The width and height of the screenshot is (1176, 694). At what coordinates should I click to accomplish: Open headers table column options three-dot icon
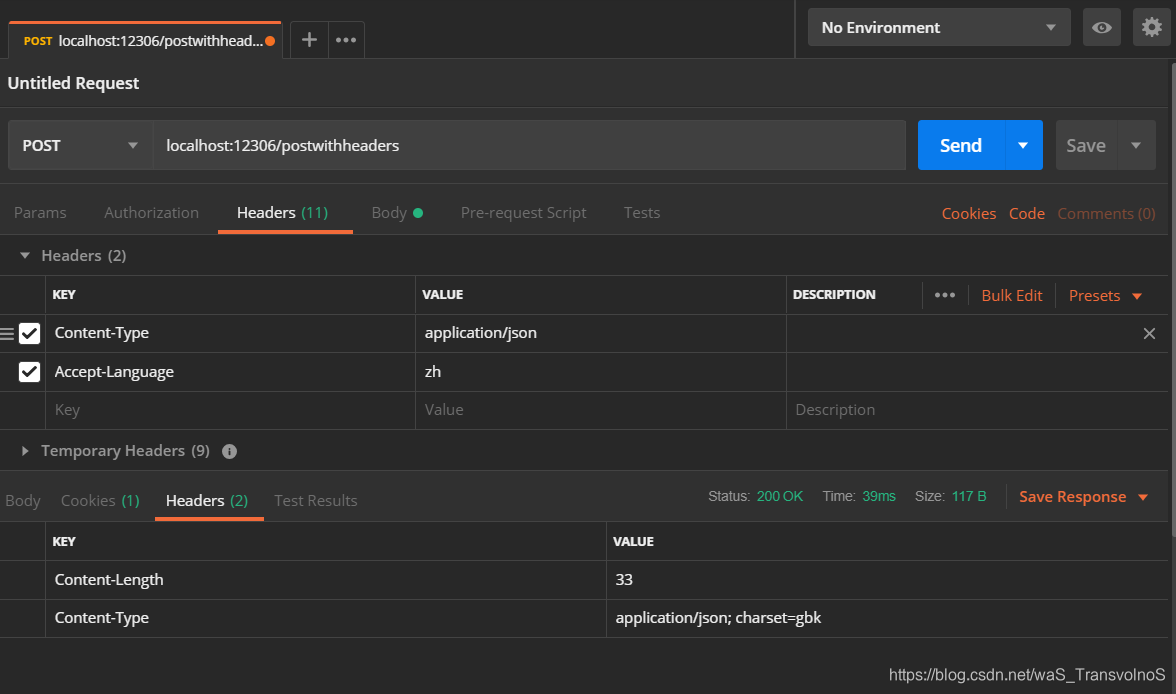(x=945, y=295)
